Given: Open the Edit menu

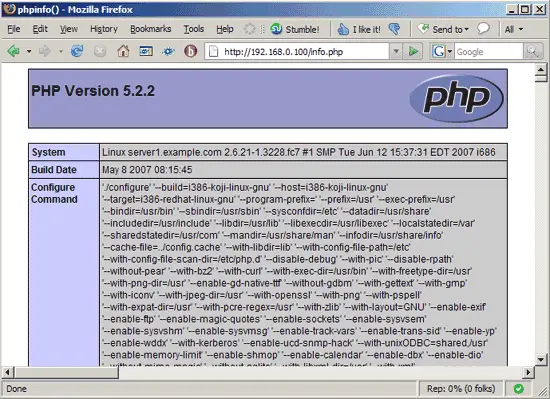Looking at the screenshot, I should click(x=40, y=29).
